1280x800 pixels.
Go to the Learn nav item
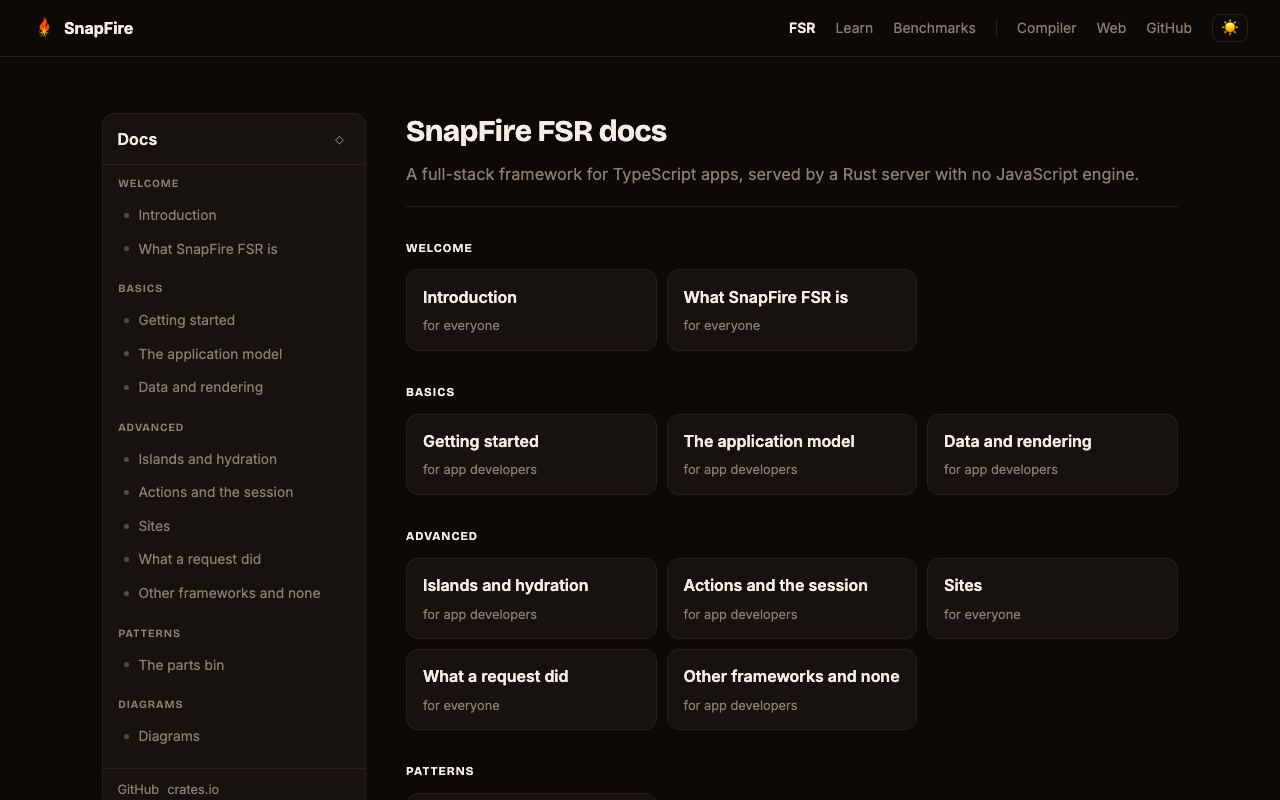[x=854, y=28]
